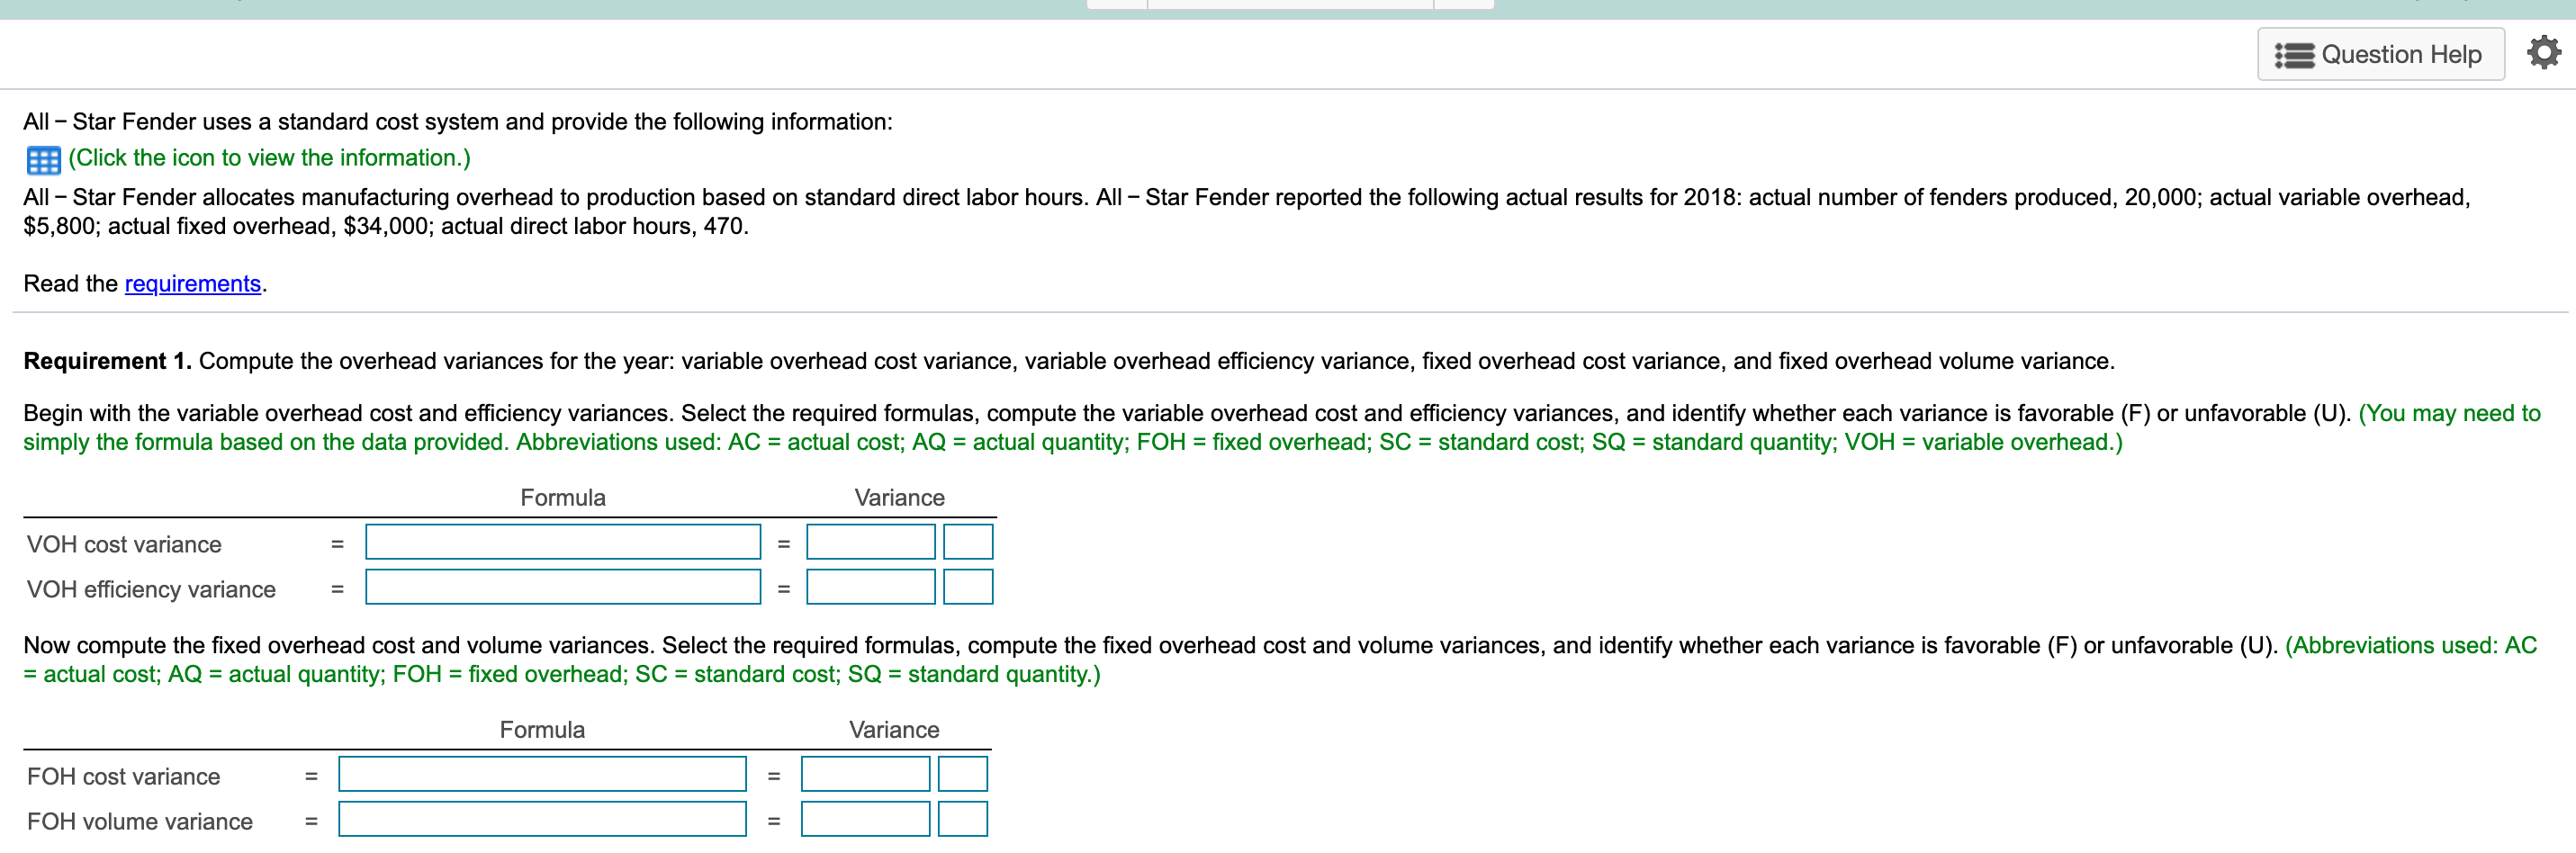Select F or U for FOH volume variance

coord(962,819)
